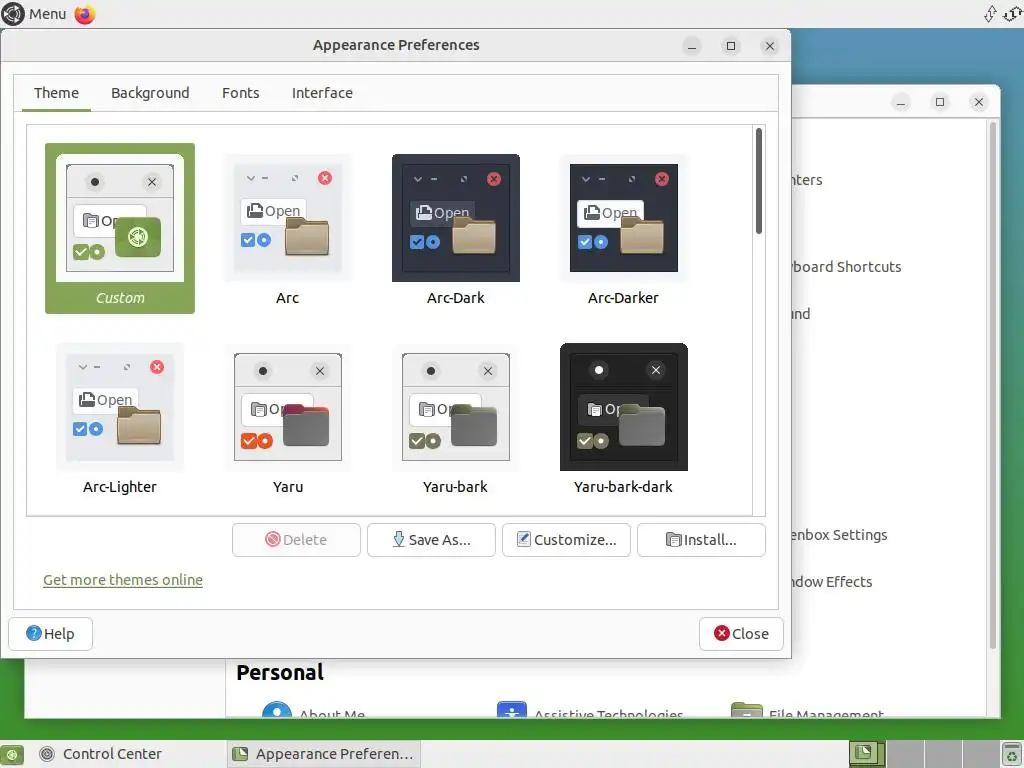Choose the Arc-Lighter theme preview
Image resolution: width=1024 pixels, height=768 pixels.
click(120, 417)
